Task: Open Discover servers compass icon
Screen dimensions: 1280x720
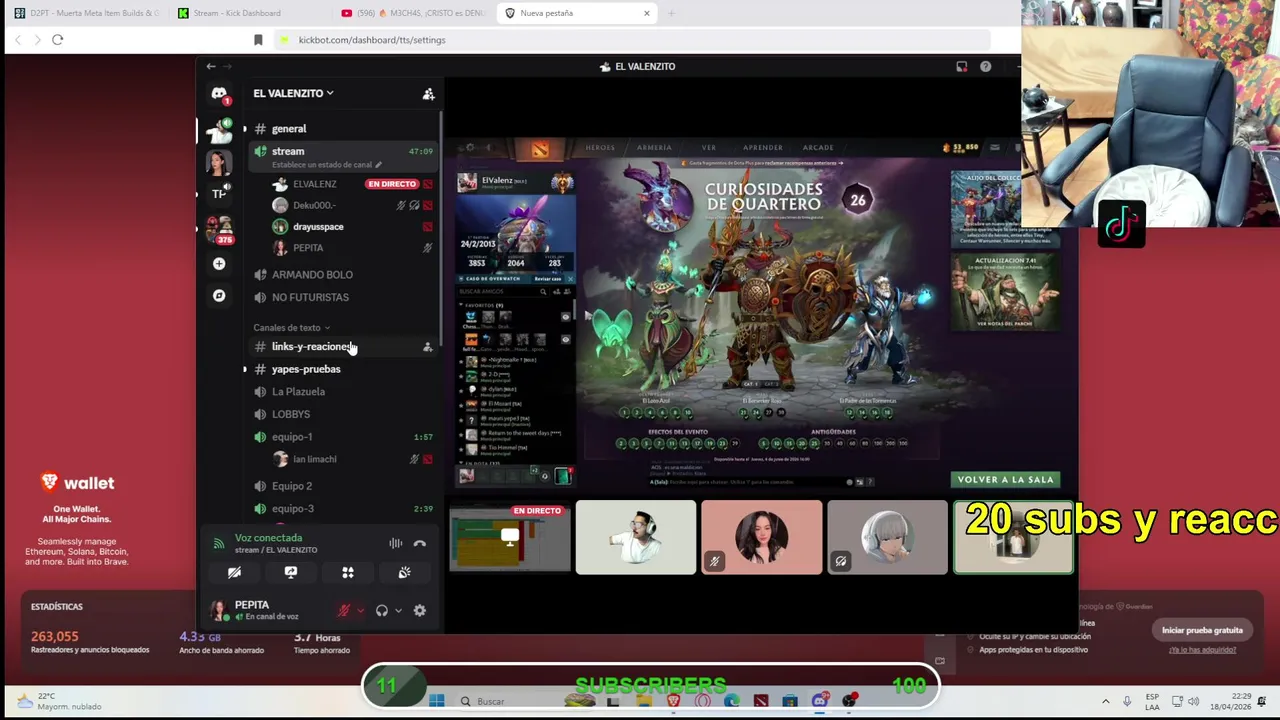Action: coord(219,296)
